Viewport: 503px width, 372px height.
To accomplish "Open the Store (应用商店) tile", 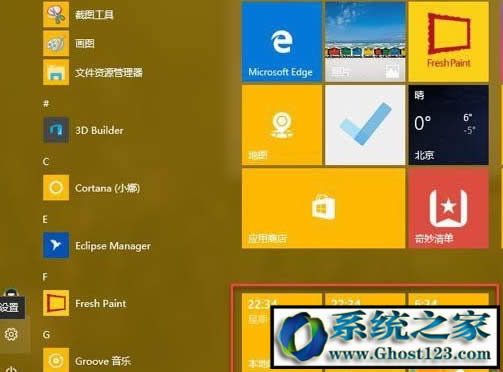I will click(323, 208).
